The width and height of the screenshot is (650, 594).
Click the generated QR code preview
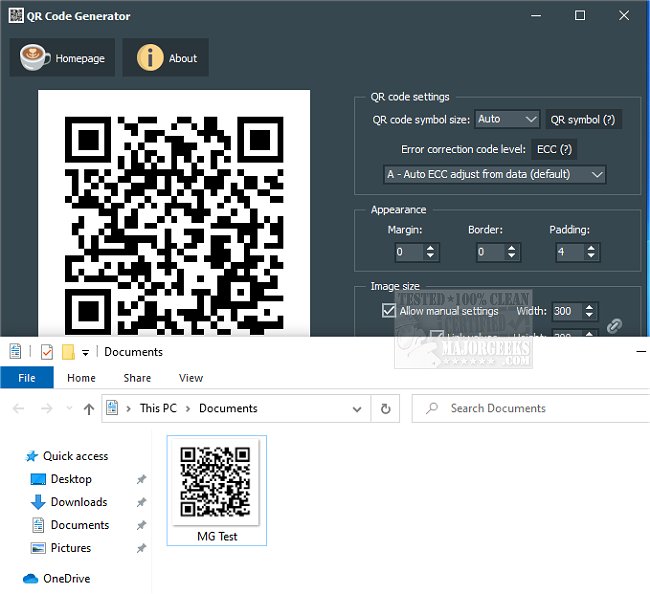click(174, 213)
